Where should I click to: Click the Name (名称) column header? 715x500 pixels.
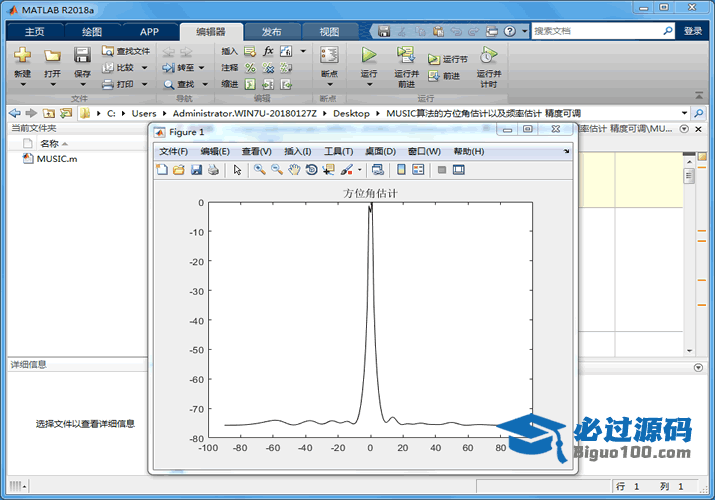(49, 144)
